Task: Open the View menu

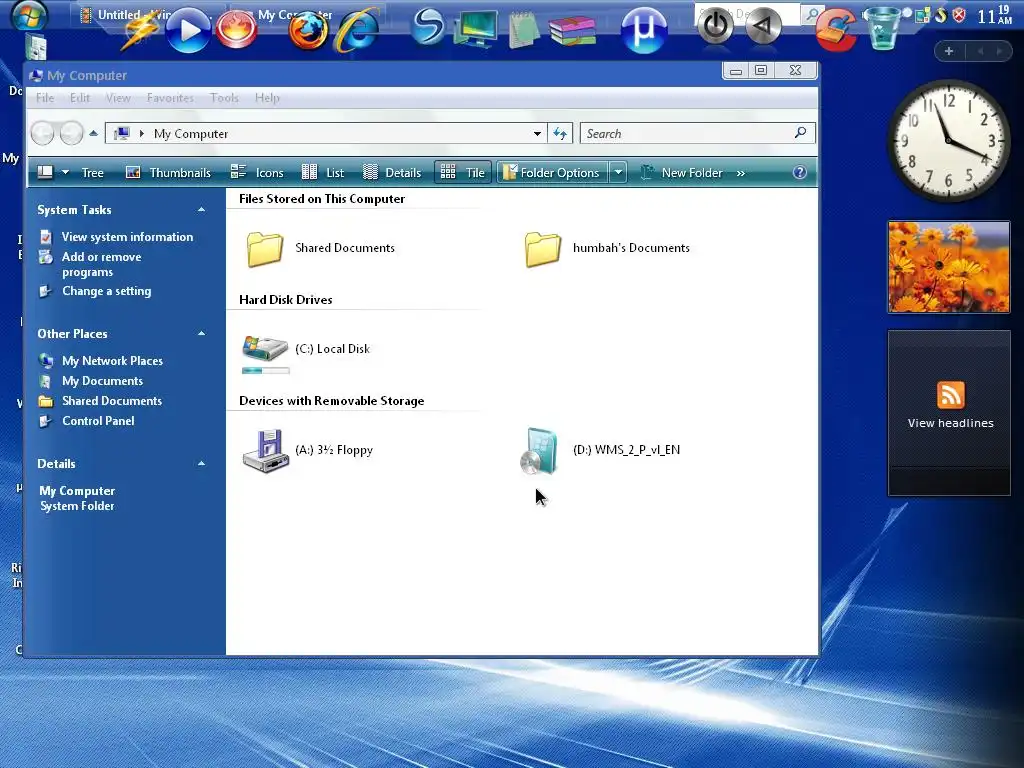Action: click(x=118, y=98)
